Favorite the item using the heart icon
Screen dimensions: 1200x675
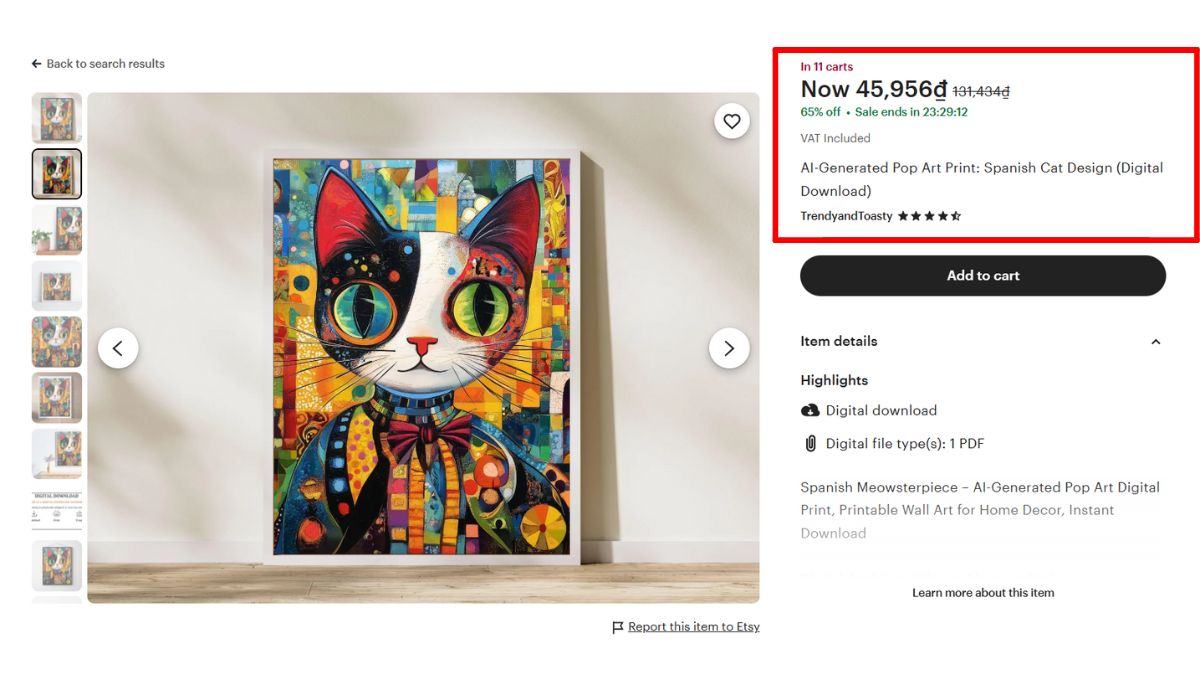tap(732, 120)
